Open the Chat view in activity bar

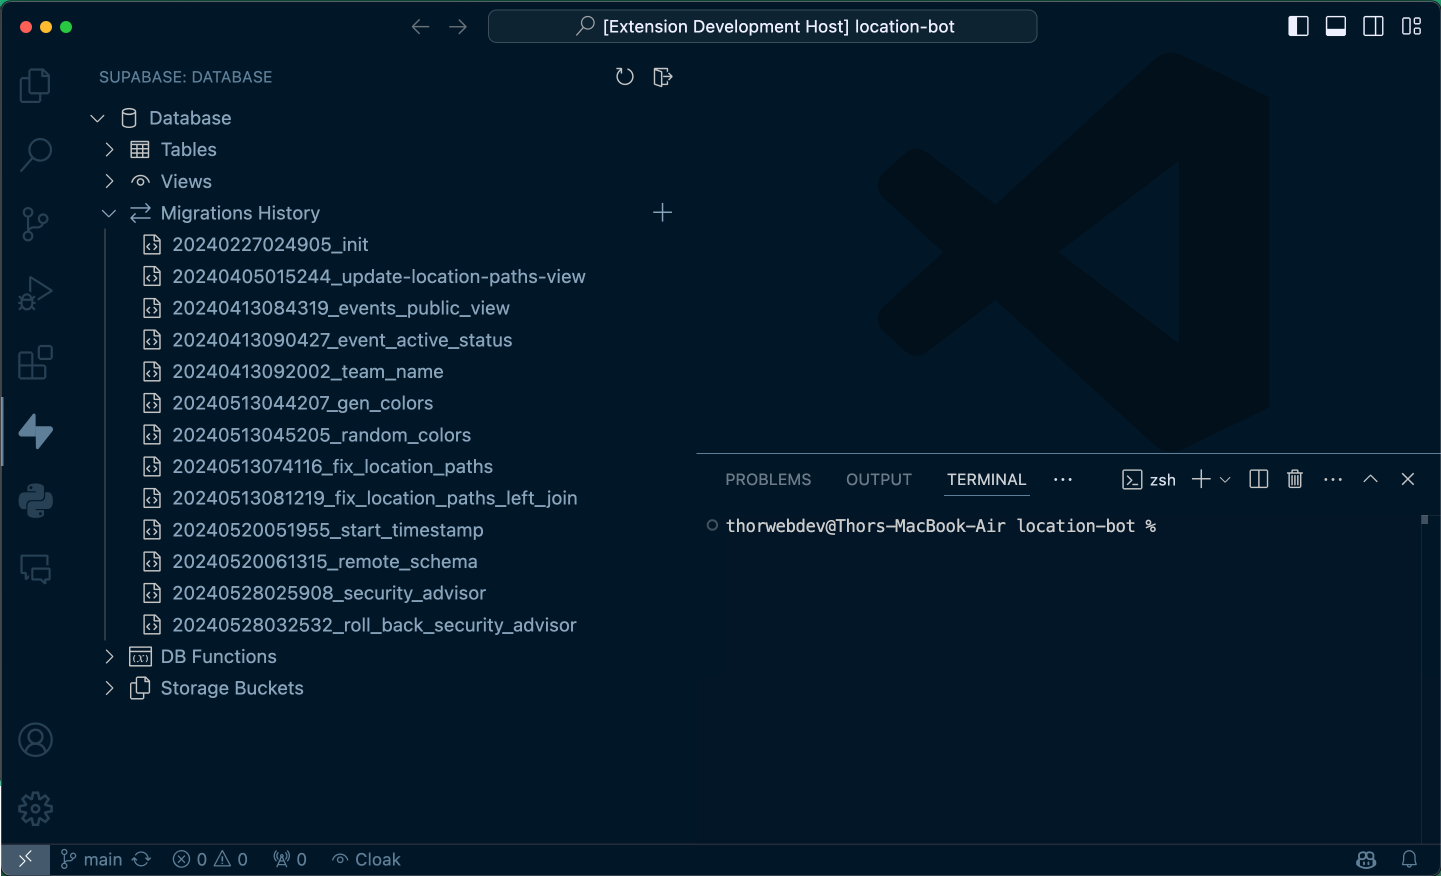(x=35, y=569)
